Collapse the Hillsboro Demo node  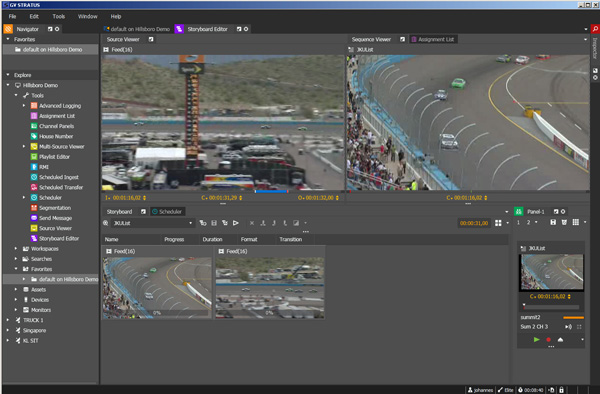[8, 85]
